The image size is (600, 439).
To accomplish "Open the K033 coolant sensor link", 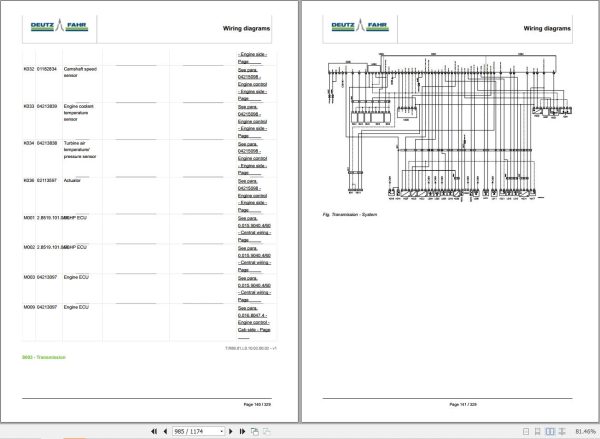I will click(252, 121).
